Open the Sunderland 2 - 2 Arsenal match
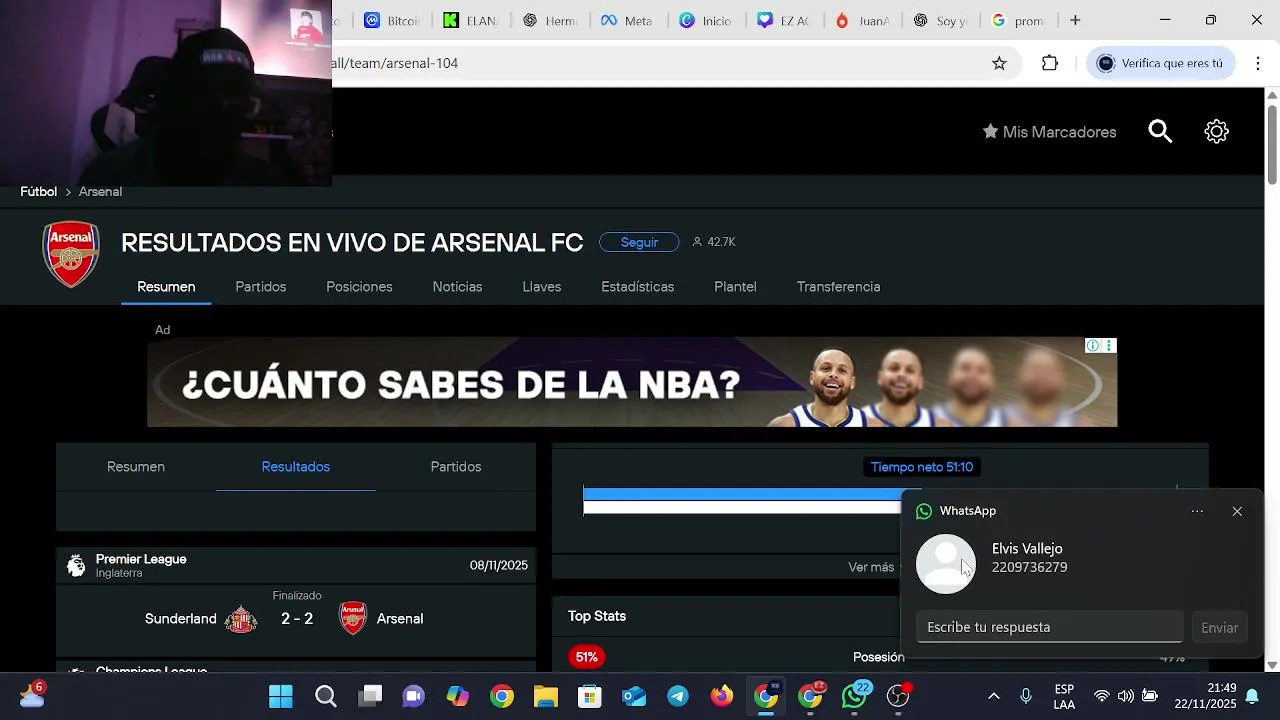The height and width of the screenshot is (720, 1280). pyautogui.click(x=296, y=619)
